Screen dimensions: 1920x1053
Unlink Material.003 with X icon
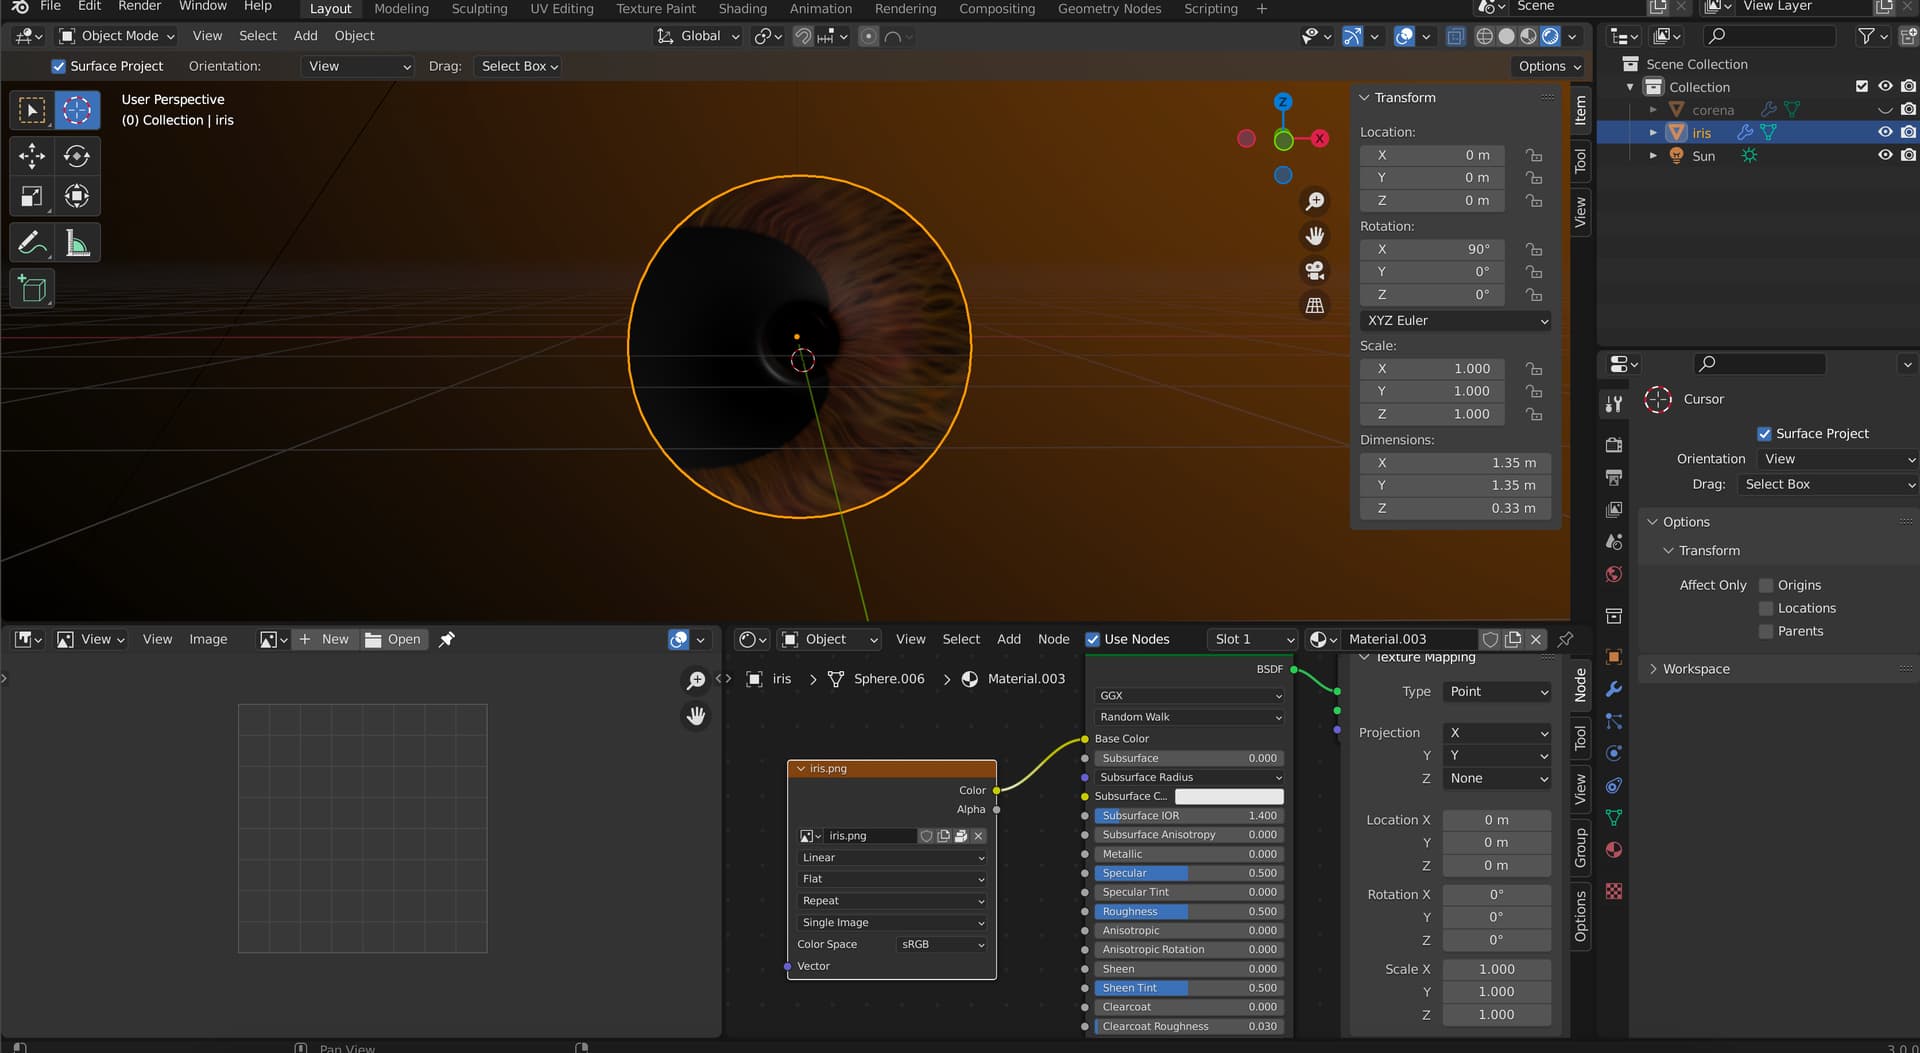(x=1536, y=639)
